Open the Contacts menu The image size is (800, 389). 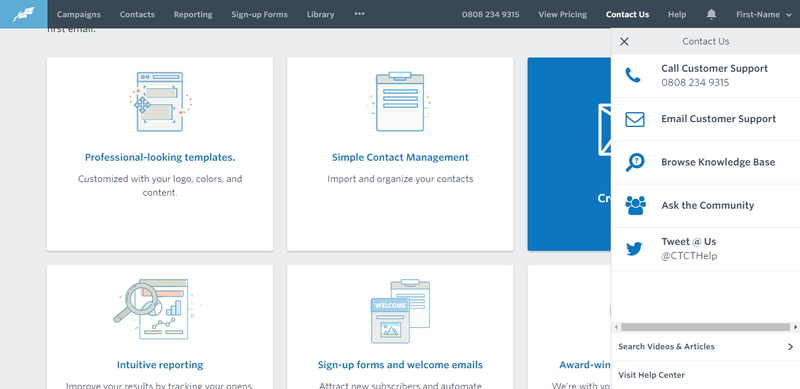point(137,14)
